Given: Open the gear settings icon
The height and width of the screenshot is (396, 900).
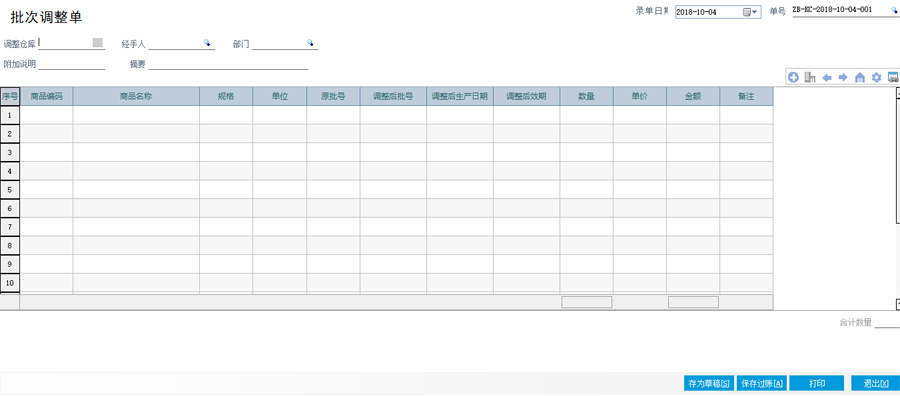Looking at the screenshot, I should coord(876,77).
